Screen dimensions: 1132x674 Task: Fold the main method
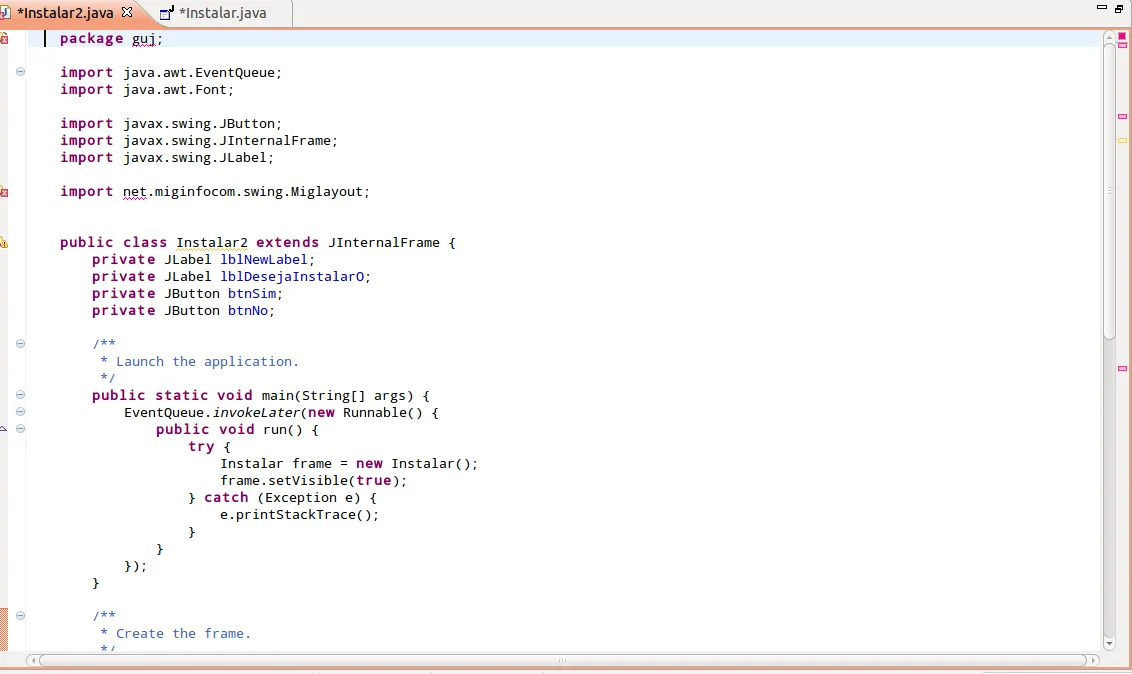coord(20,395)
